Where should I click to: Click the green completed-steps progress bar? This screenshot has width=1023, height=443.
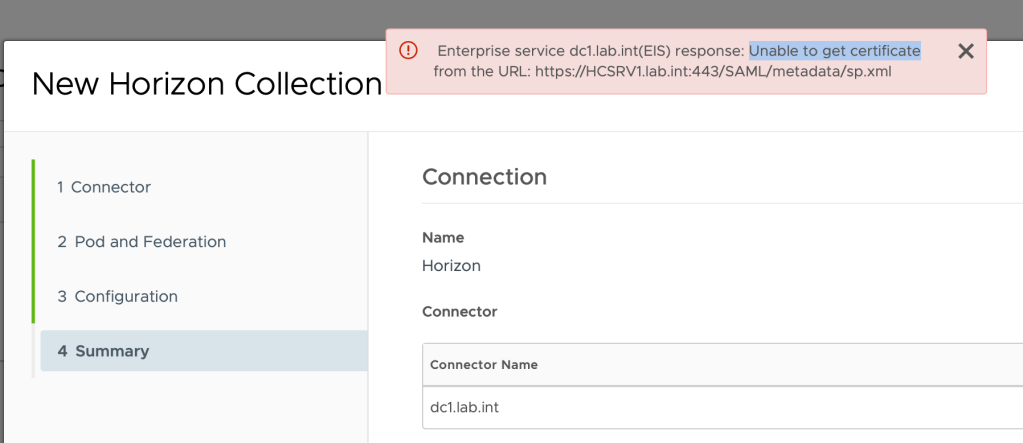(34, 241)
